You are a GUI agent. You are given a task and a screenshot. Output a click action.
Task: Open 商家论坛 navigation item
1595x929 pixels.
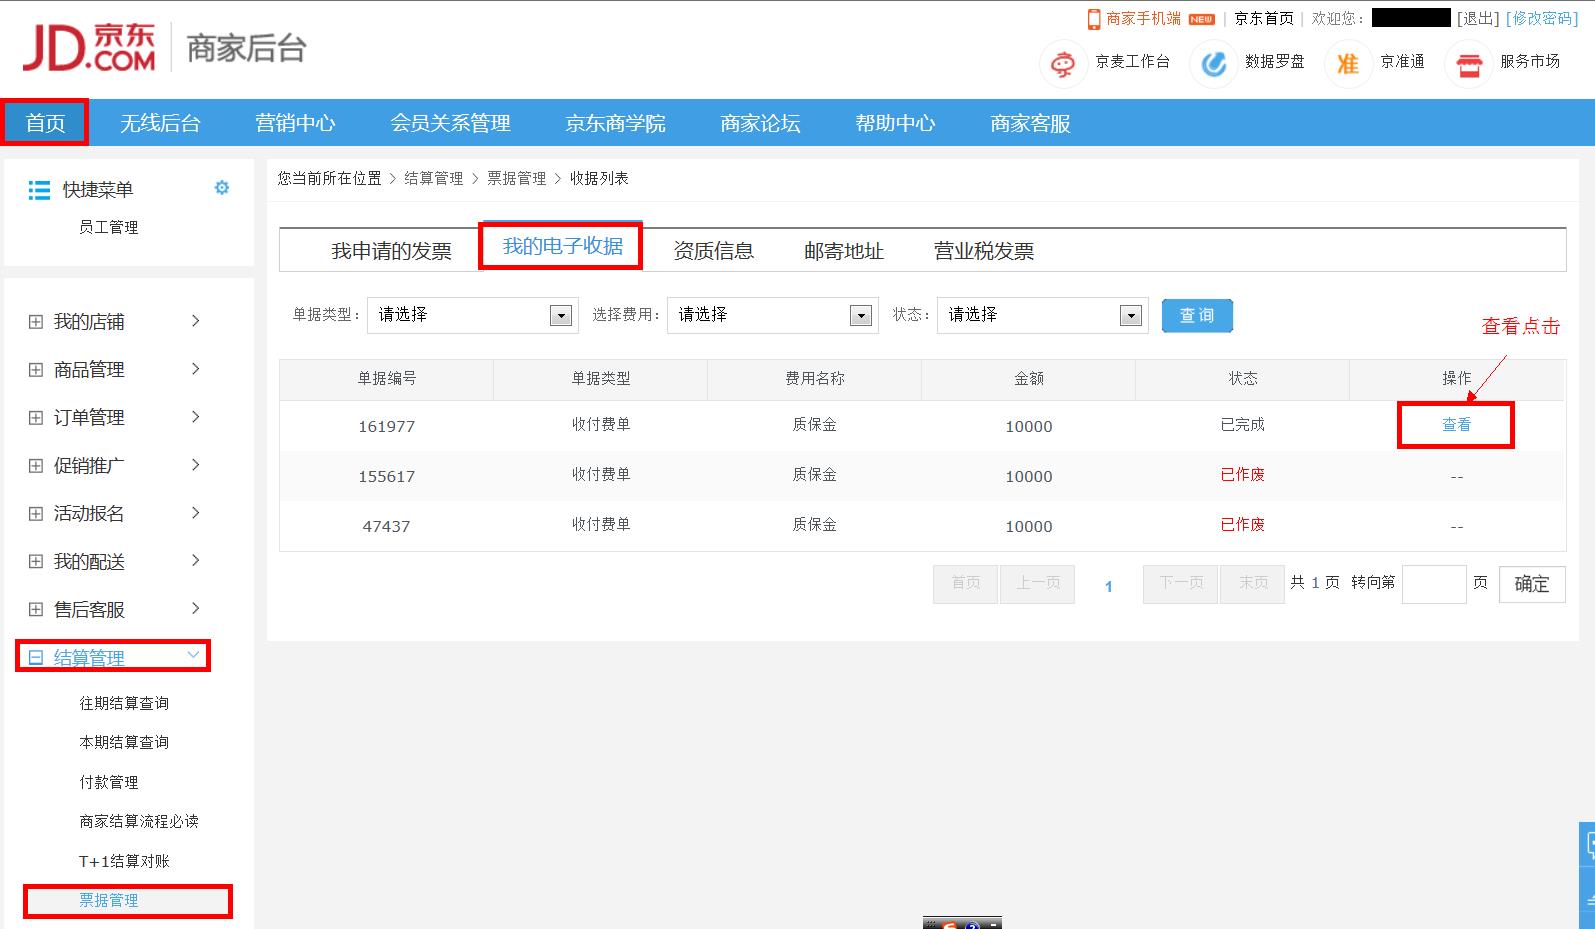760,123
